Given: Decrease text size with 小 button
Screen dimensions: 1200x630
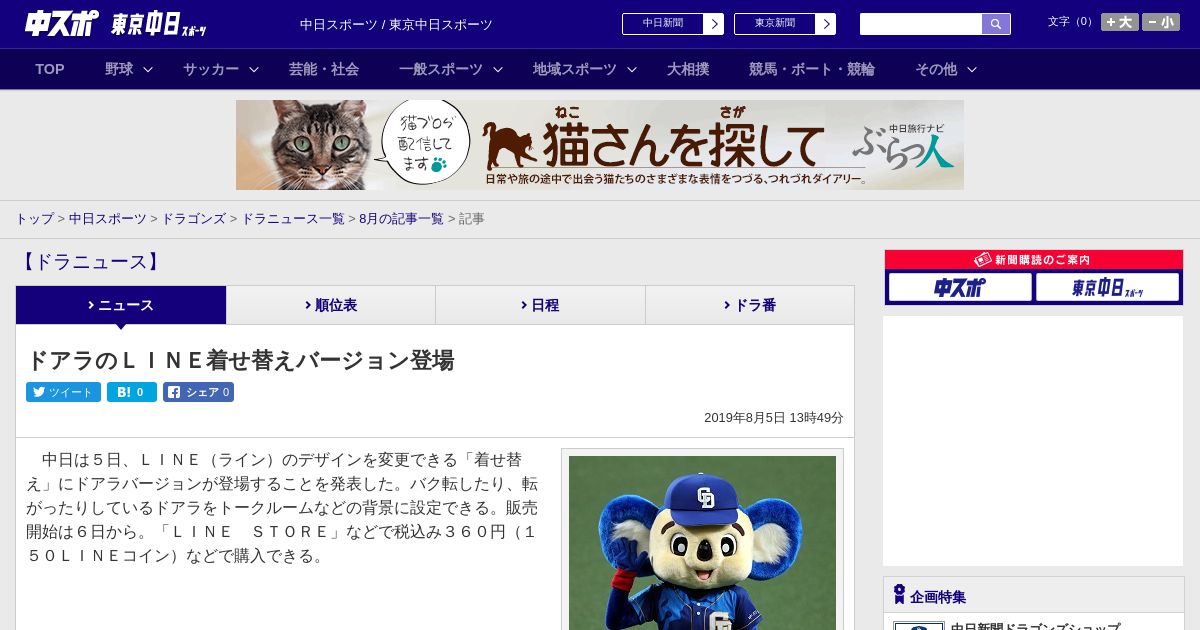Looking at the screenshot, I should tap(1161, 22).
